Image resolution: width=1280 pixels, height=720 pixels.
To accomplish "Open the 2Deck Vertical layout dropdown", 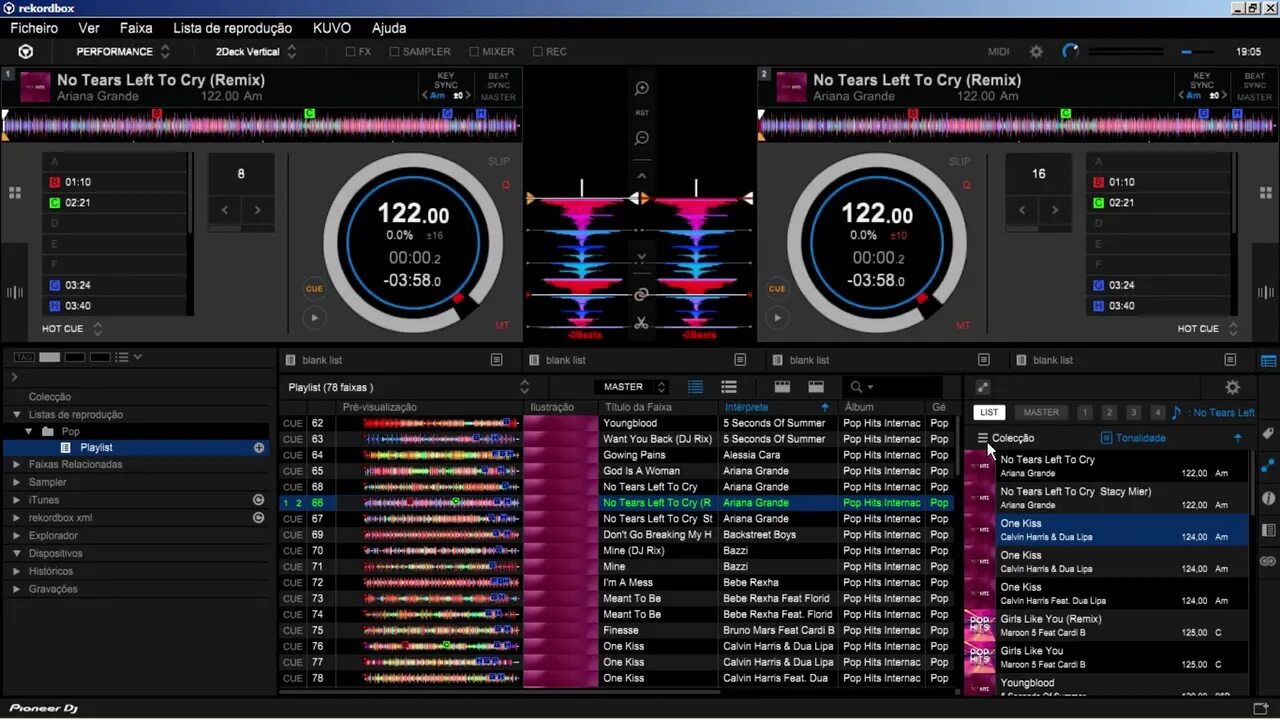I will (x=256, y=51).
